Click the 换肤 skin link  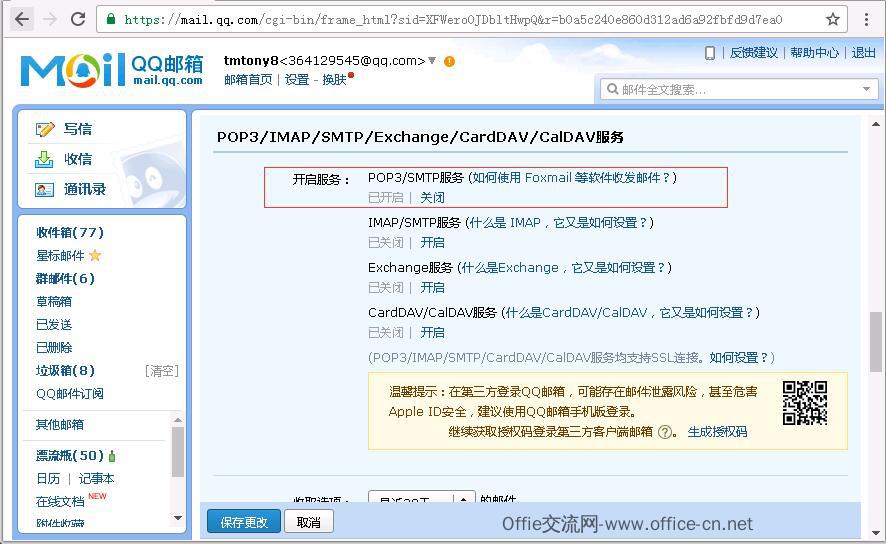pyautogui.click(x=334, y=80)
